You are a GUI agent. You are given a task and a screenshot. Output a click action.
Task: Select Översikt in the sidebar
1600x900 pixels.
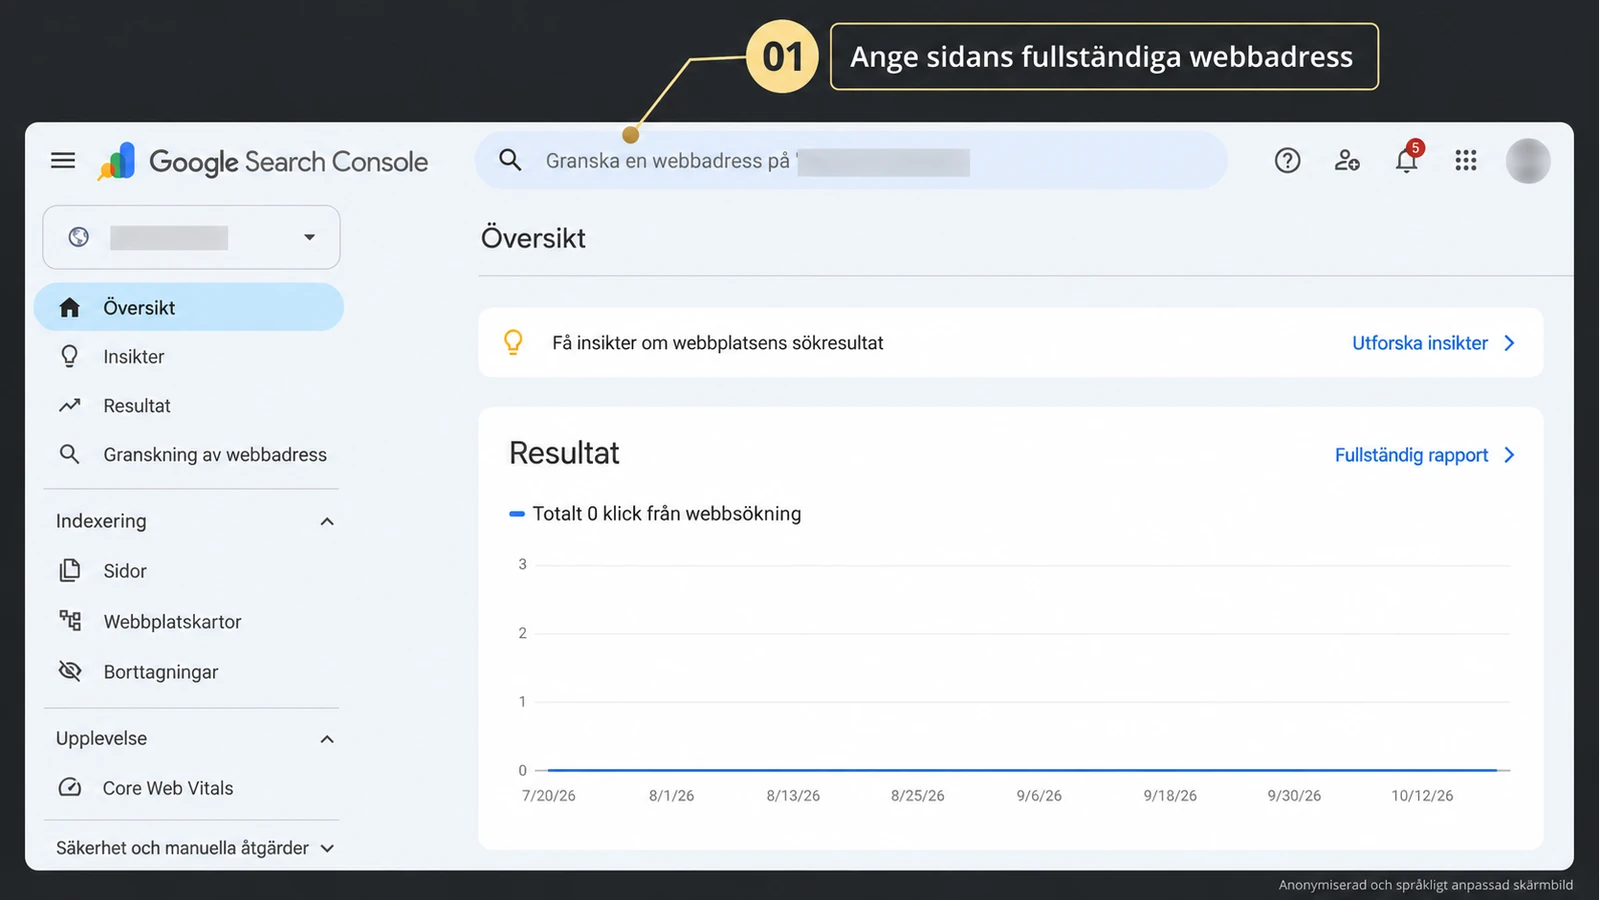click(189, 307)
